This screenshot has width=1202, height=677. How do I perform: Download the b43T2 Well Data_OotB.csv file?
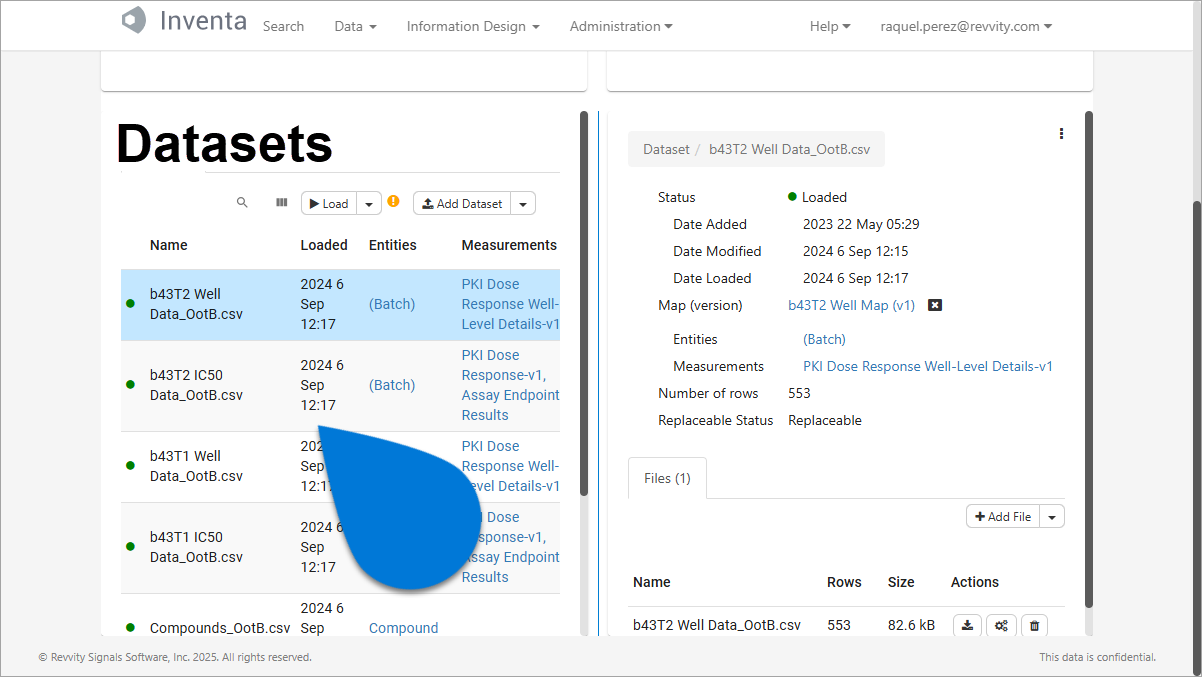point(967,625)
